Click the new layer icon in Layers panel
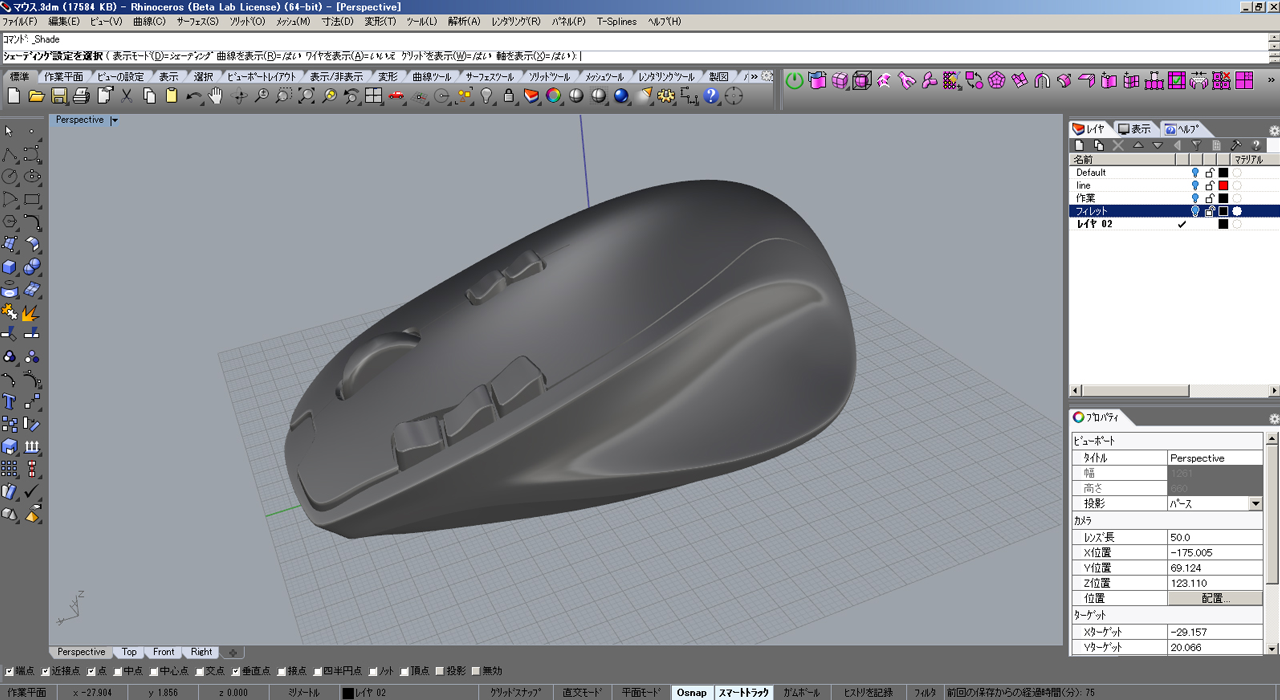The width and height of the screenshot is (1280, 700). 1079,145
